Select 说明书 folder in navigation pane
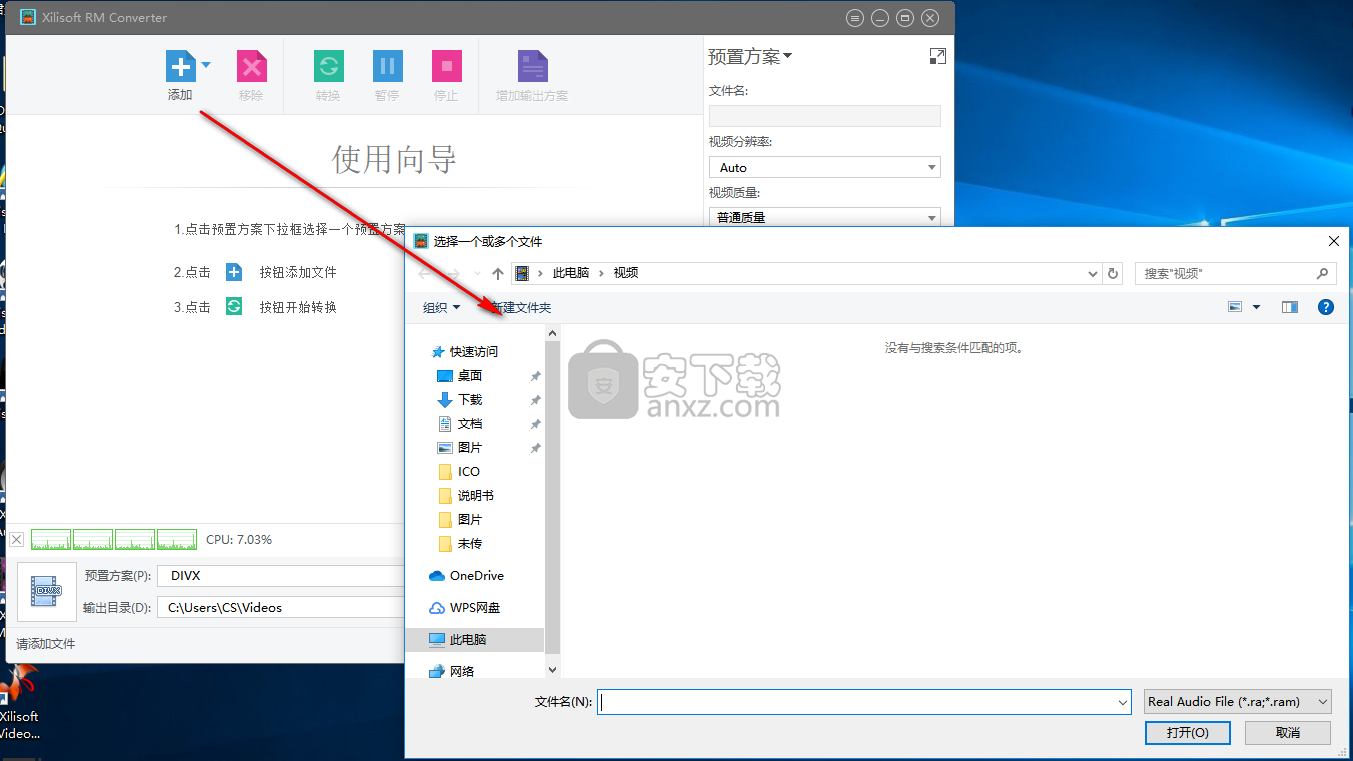This screenshot has width=1353, height=761. click(475, 496)
